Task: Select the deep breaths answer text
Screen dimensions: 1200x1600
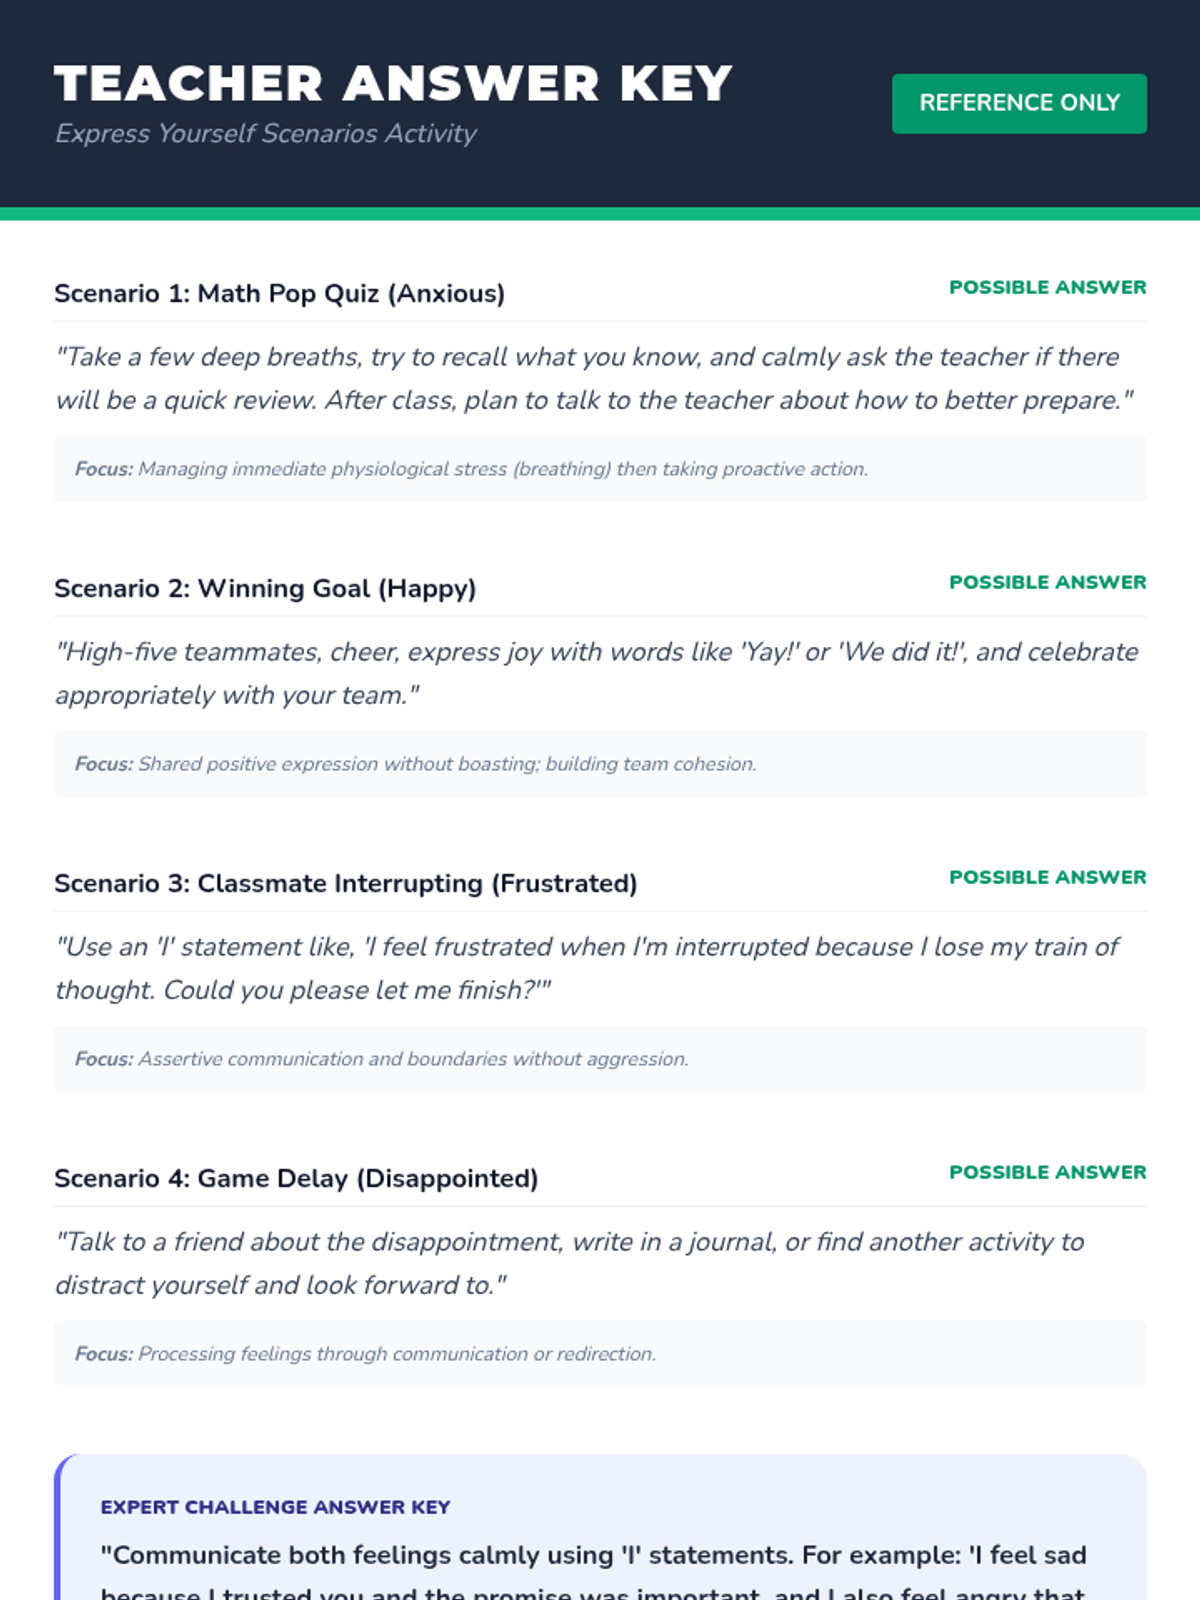Action: 595,378
